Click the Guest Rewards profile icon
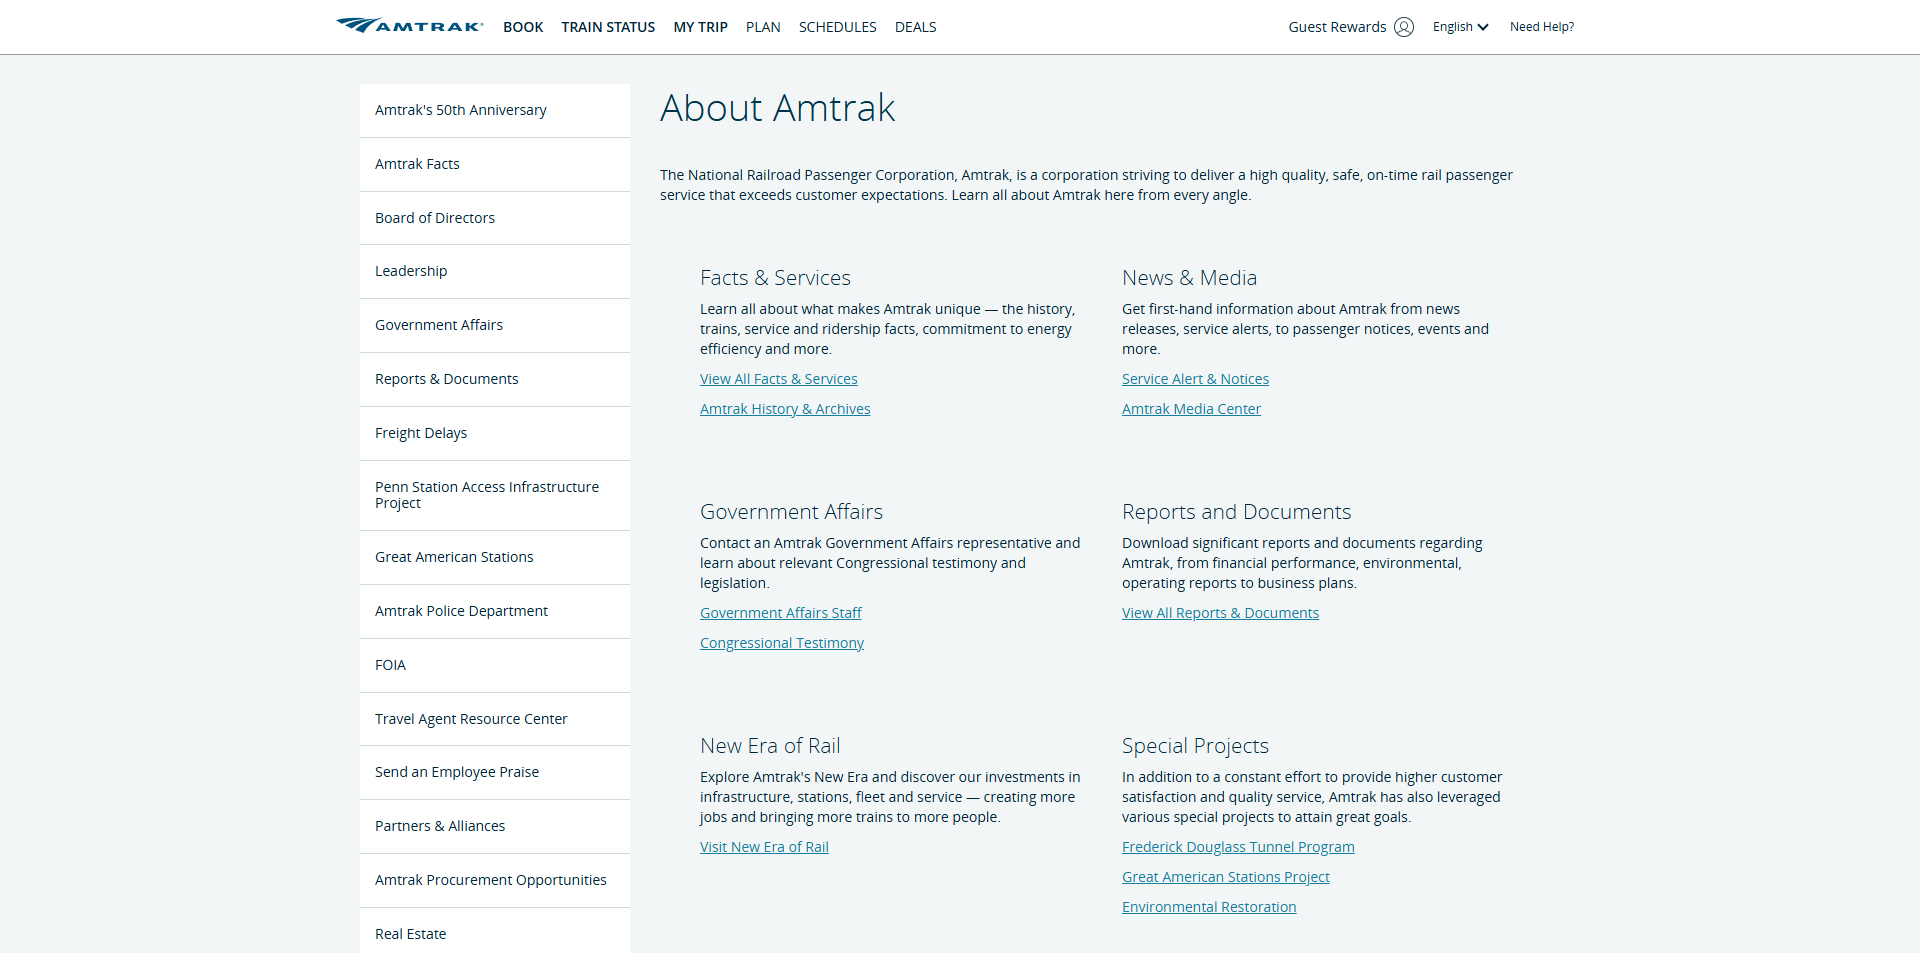Viewport: 1920px width, 953px height. [1403, 27]
